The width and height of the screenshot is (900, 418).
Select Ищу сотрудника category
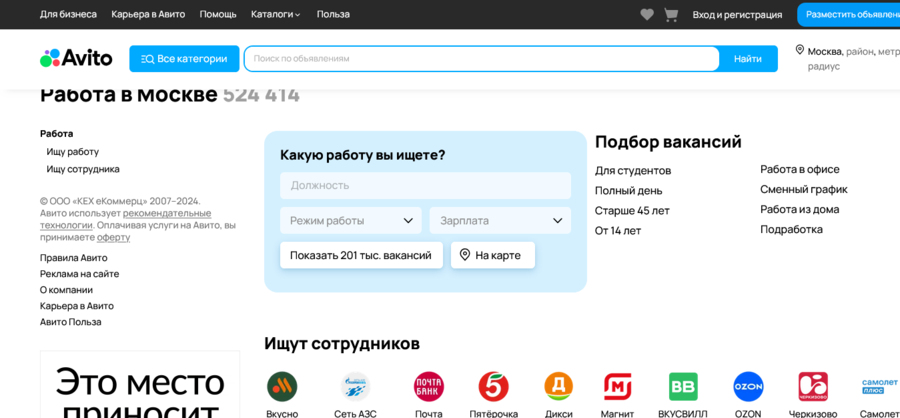point(83,169)
